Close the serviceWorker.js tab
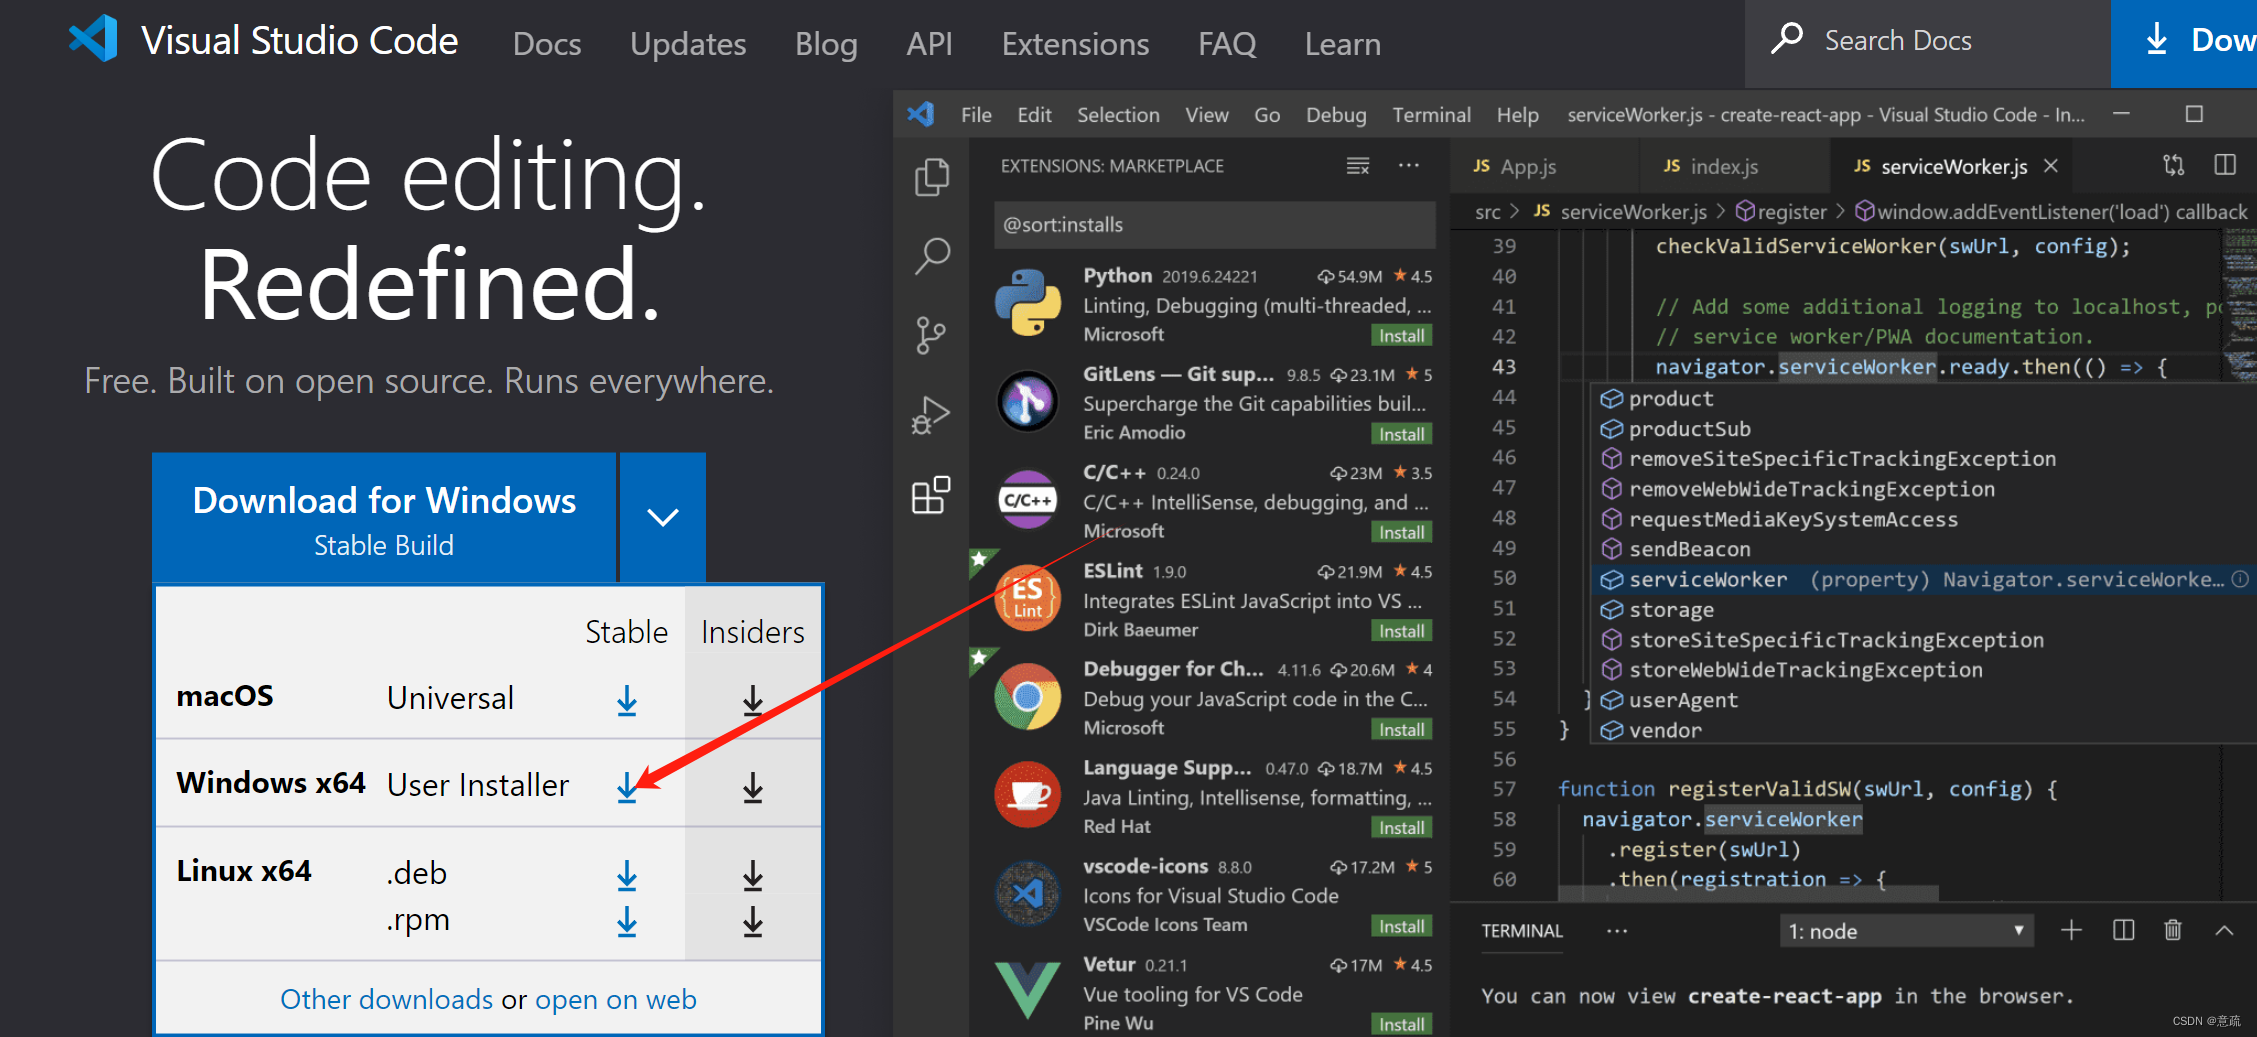 point(2050,166)
